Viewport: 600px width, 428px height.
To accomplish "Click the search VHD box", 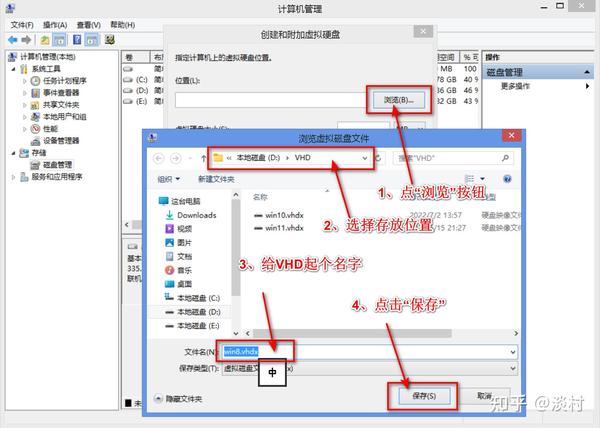I will 453,158.
